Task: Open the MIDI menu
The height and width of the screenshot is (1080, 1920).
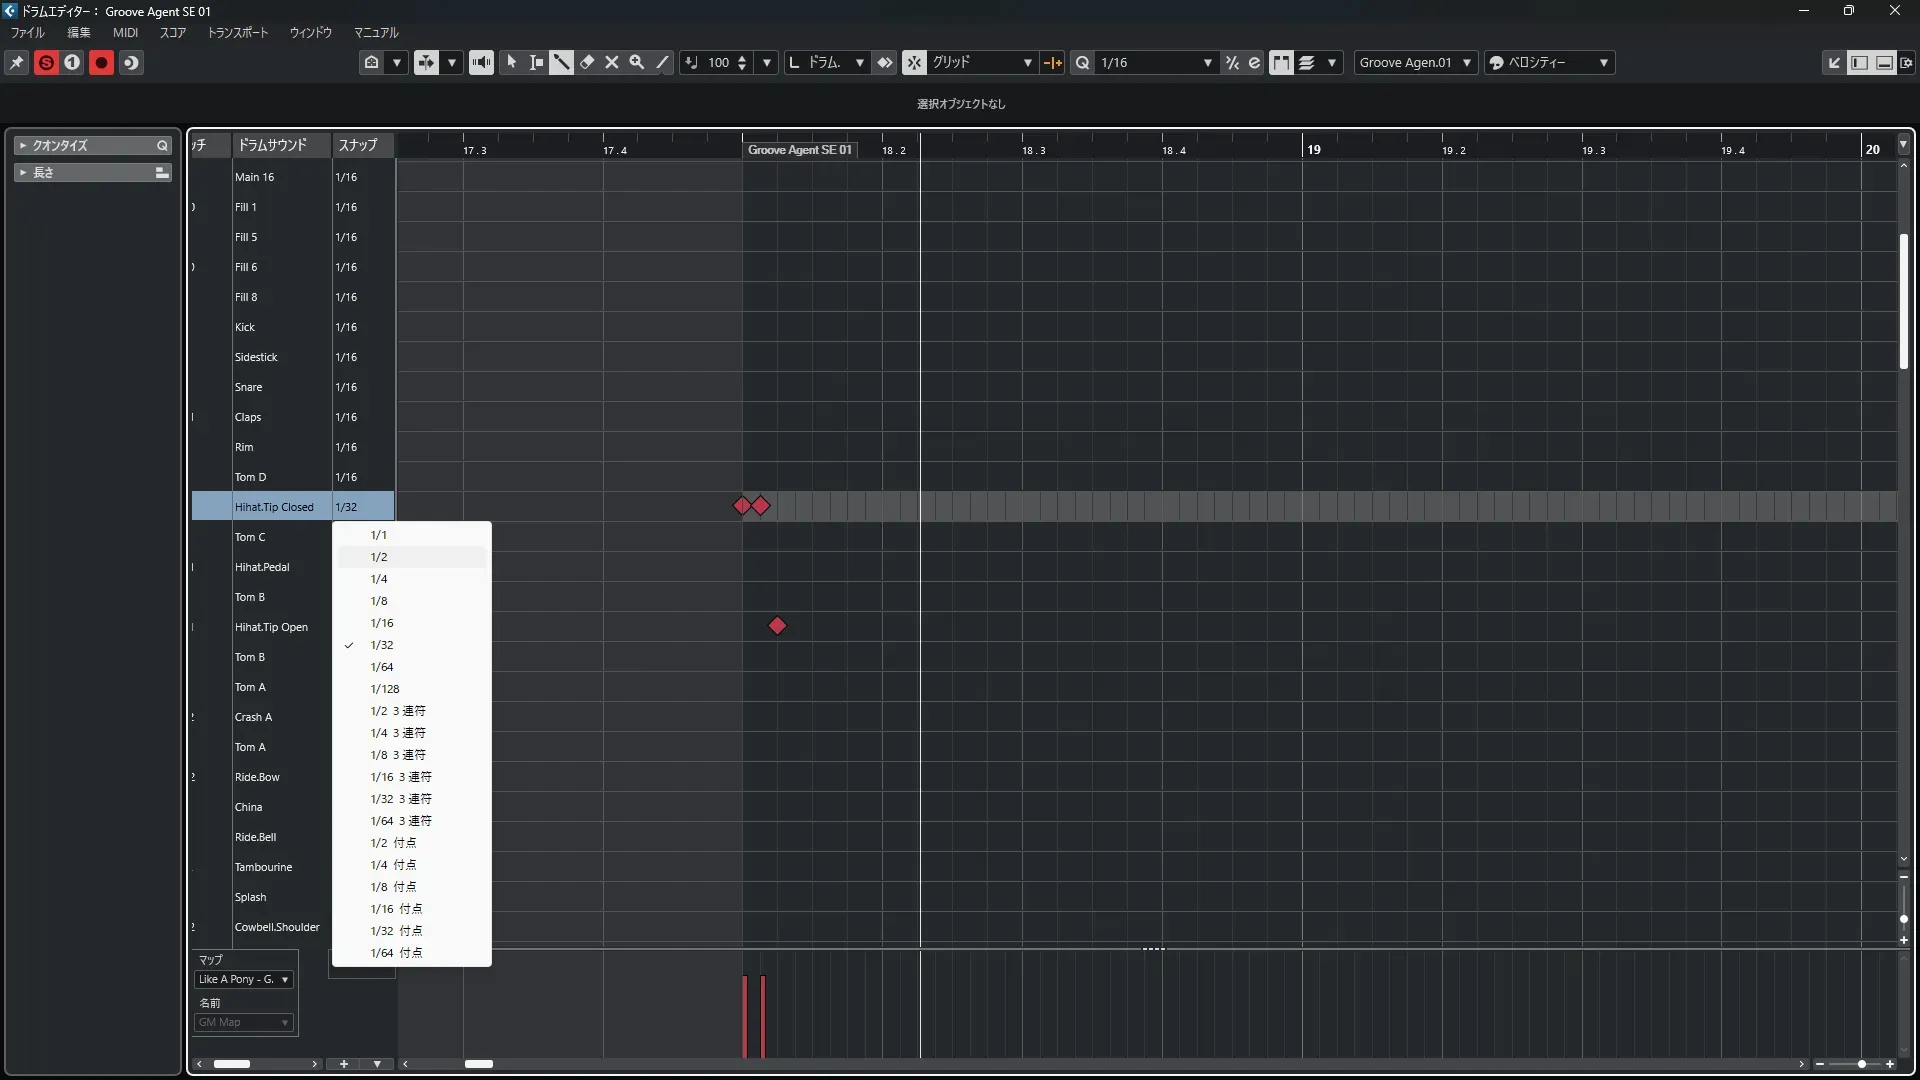Action: pos(125,32)
